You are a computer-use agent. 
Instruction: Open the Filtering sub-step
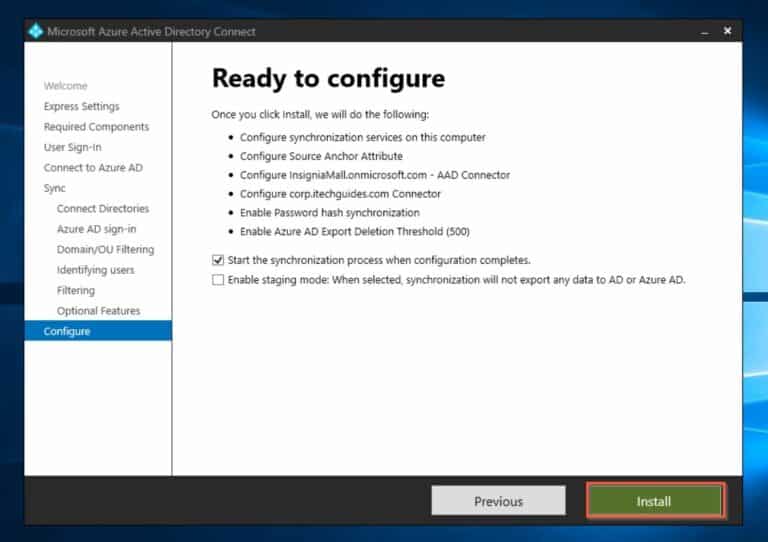pos(76,290)
